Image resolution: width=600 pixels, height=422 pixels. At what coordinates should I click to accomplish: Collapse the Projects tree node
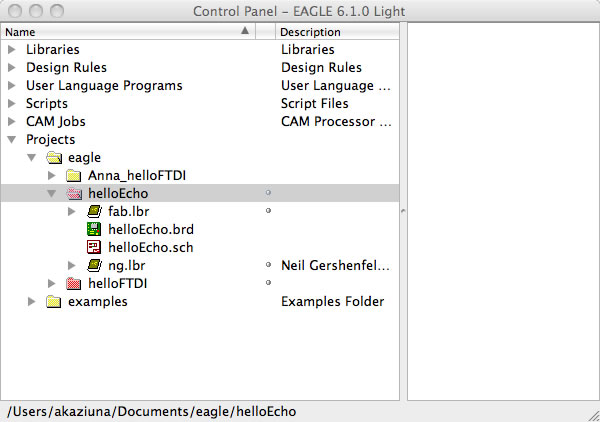[12, 140]
